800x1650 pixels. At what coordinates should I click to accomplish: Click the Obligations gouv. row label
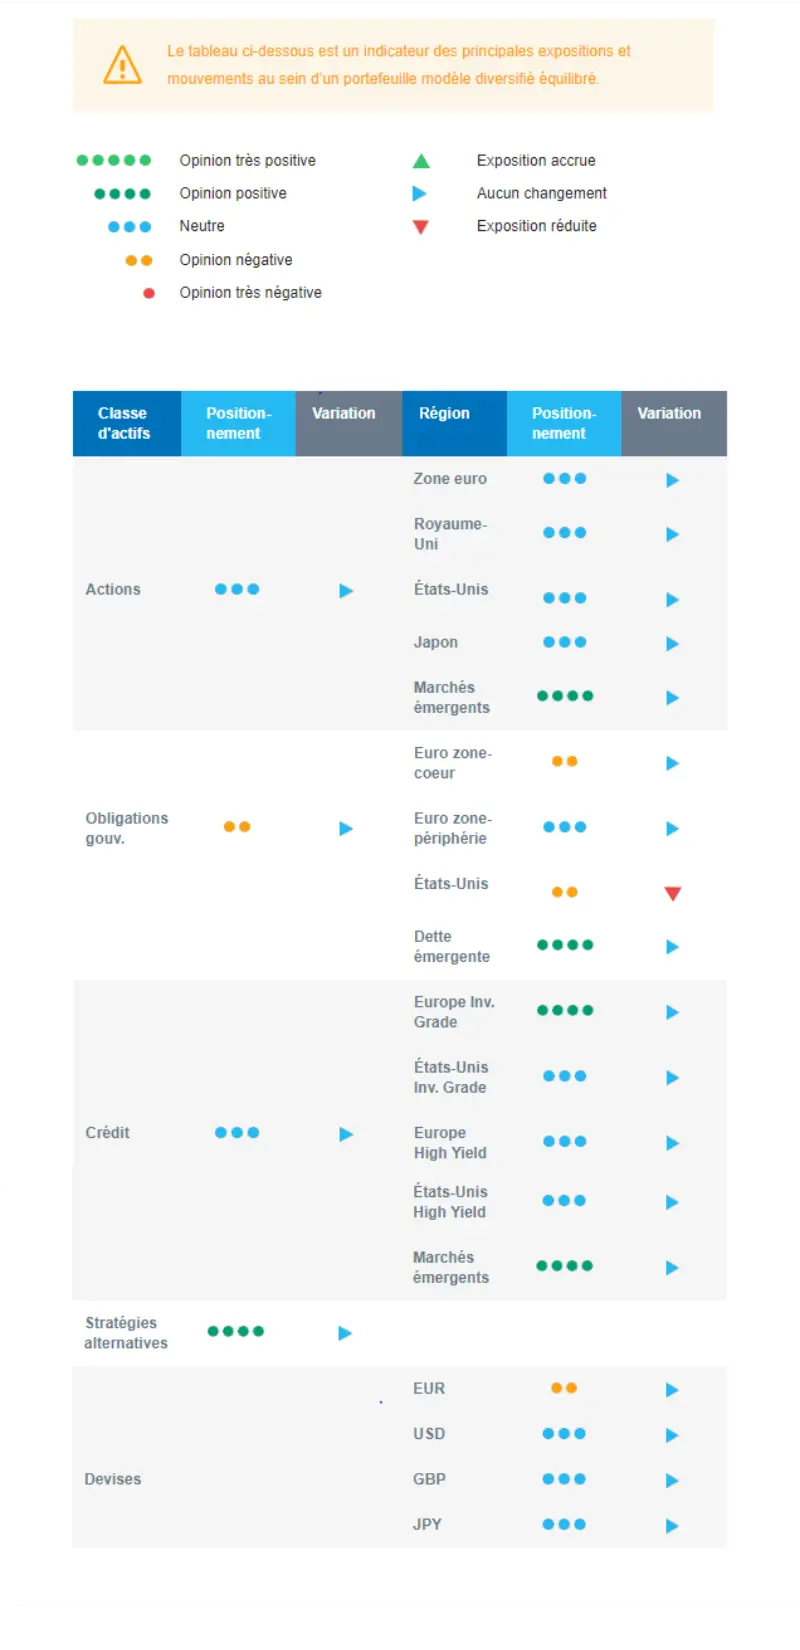tap(127, 828)
